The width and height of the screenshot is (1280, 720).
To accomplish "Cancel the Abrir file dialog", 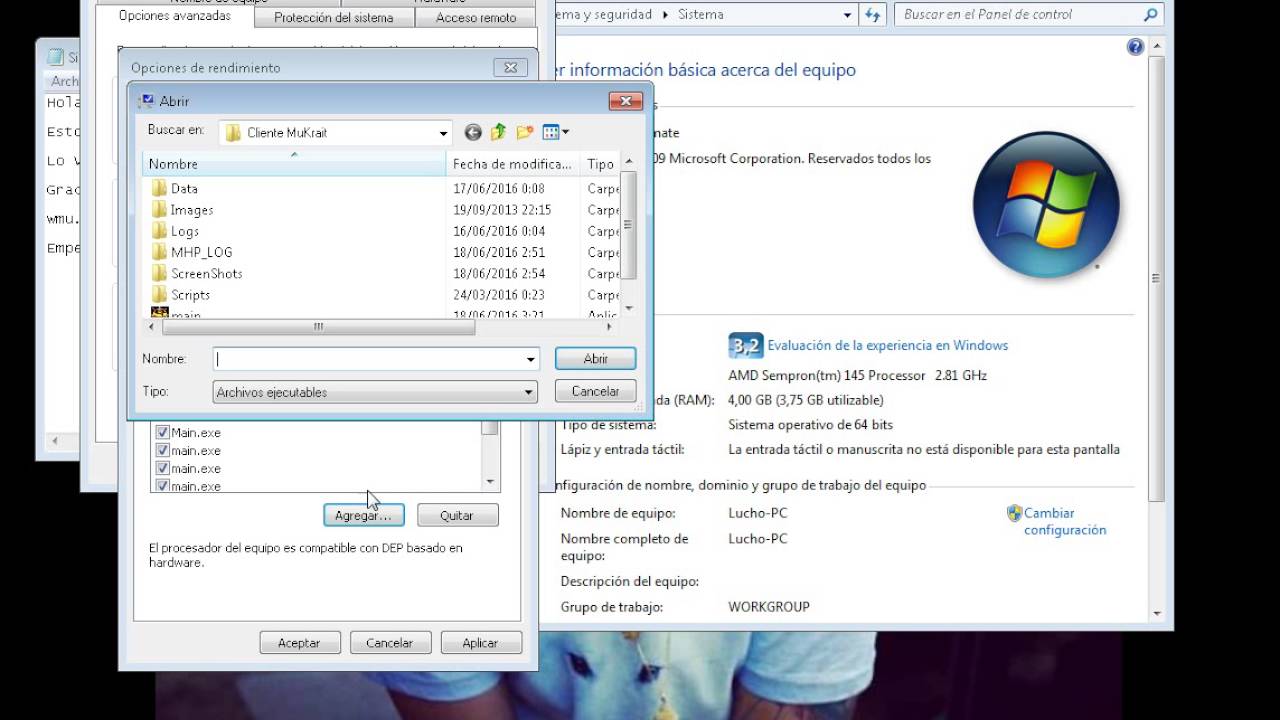I will (596, 392).
